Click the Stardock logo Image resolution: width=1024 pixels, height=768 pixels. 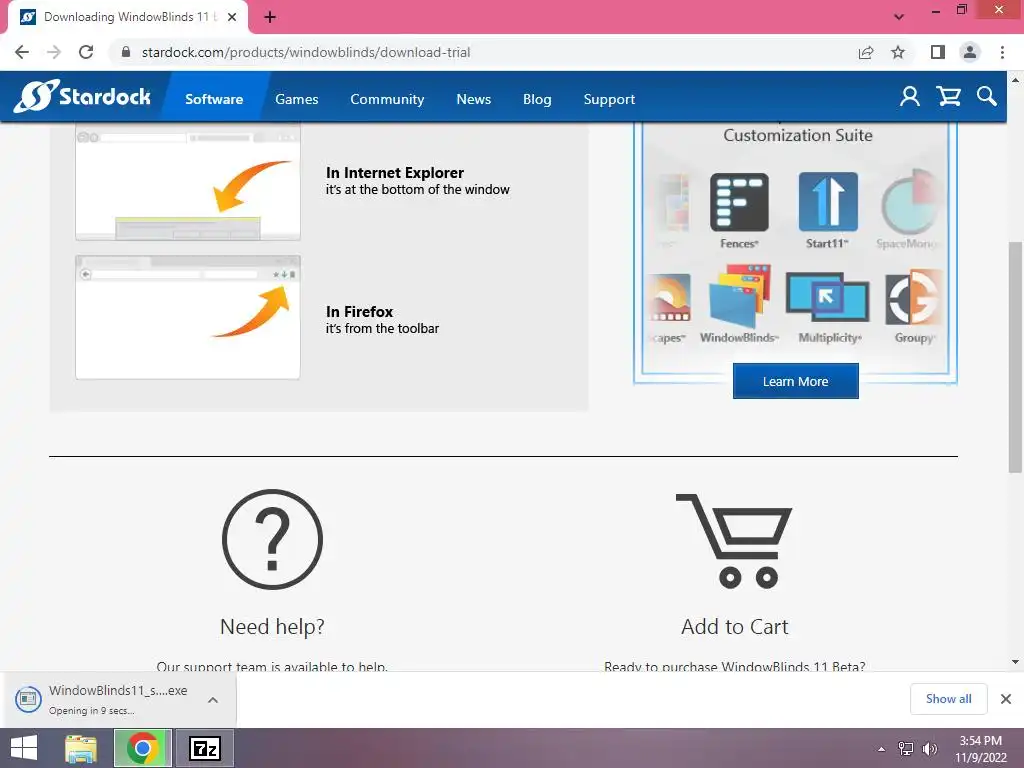(82, 97)
